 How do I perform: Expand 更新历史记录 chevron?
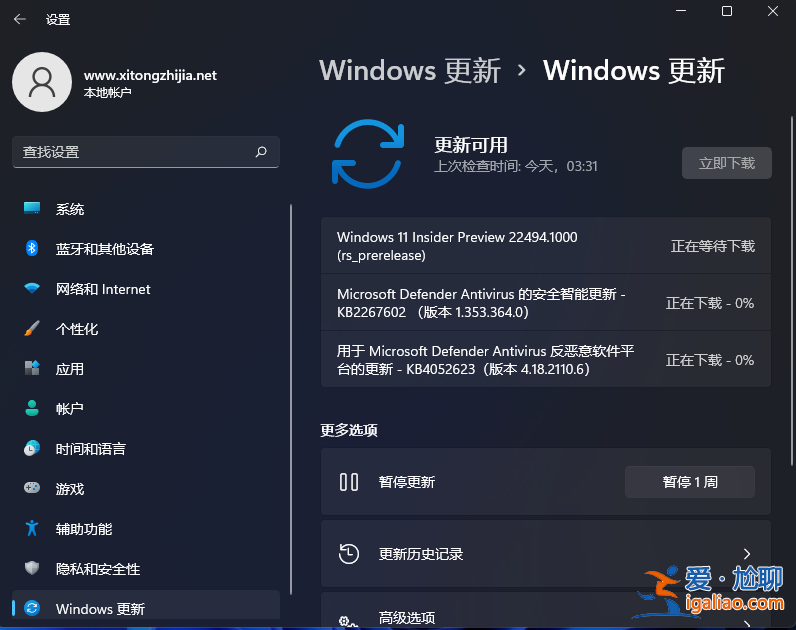746,553
